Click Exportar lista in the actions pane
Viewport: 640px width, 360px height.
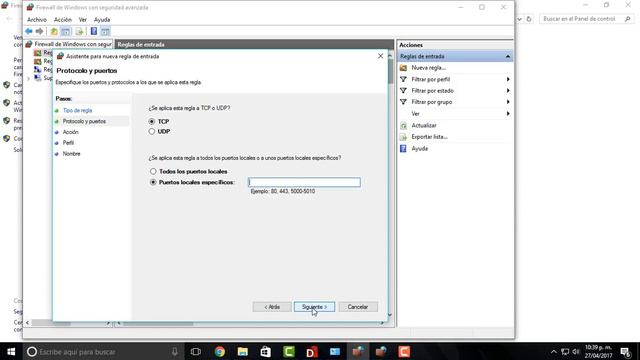pos(429,137)
